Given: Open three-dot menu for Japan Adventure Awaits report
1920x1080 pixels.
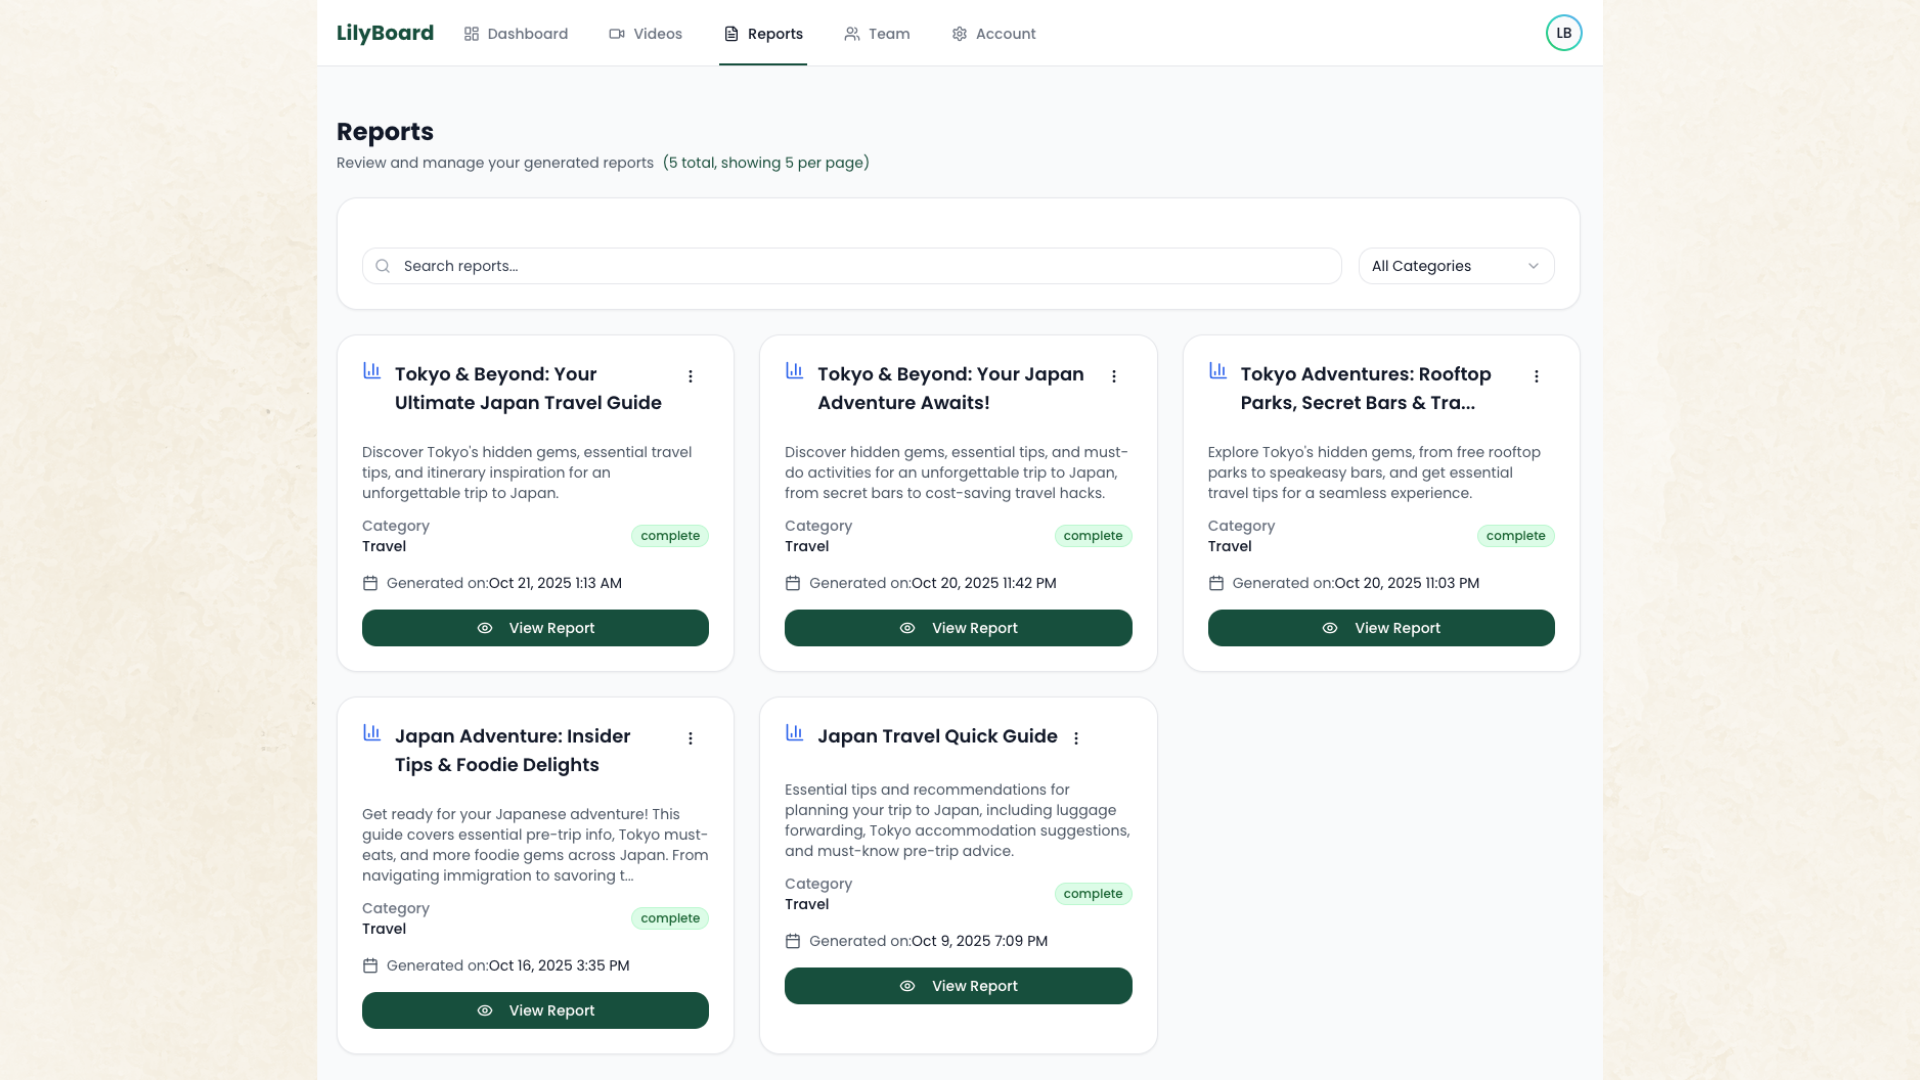Looking at the screenshot, I should pos(1114,376).
